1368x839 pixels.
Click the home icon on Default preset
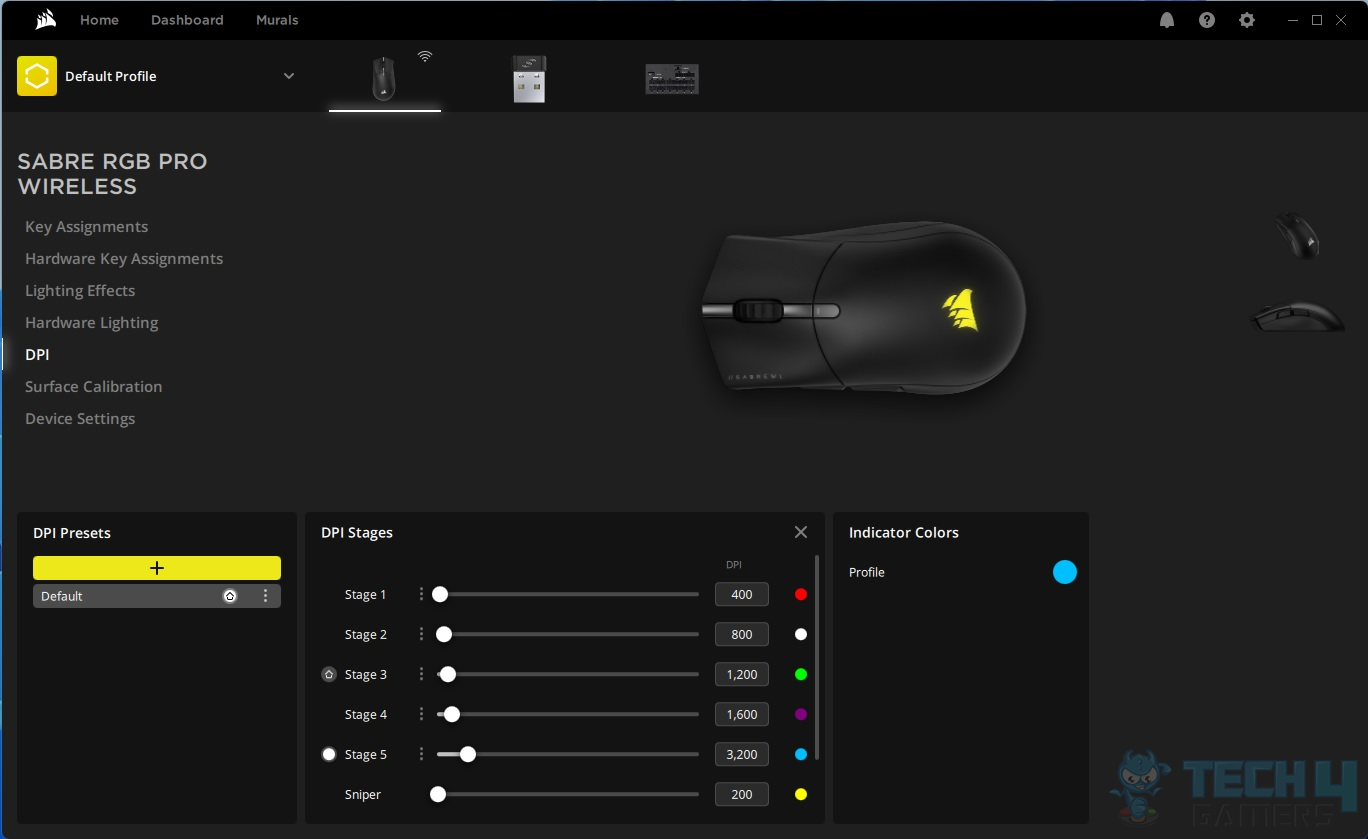click(230, 596)
